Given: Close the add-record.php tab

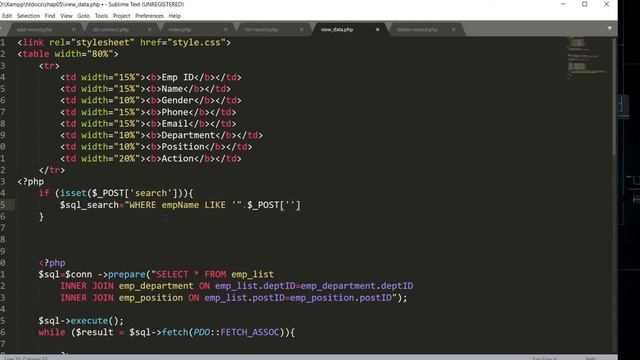Looking at the screenshot, I should 73,29.
